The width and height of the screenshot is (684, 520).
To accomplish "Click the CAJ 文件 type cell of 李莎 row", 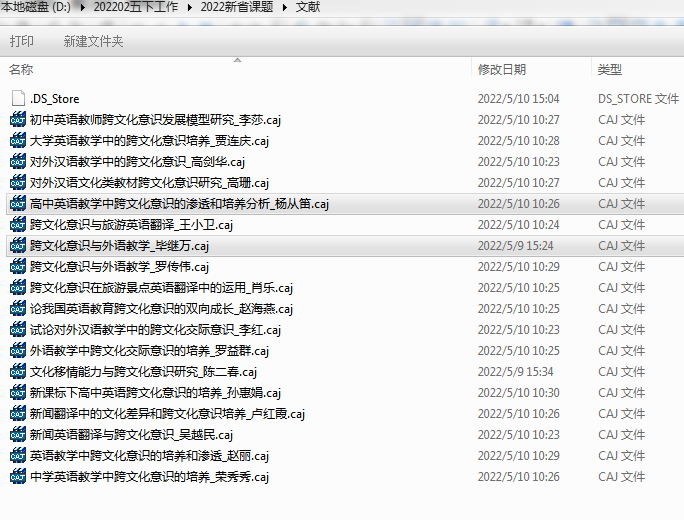I will (621, 120).
